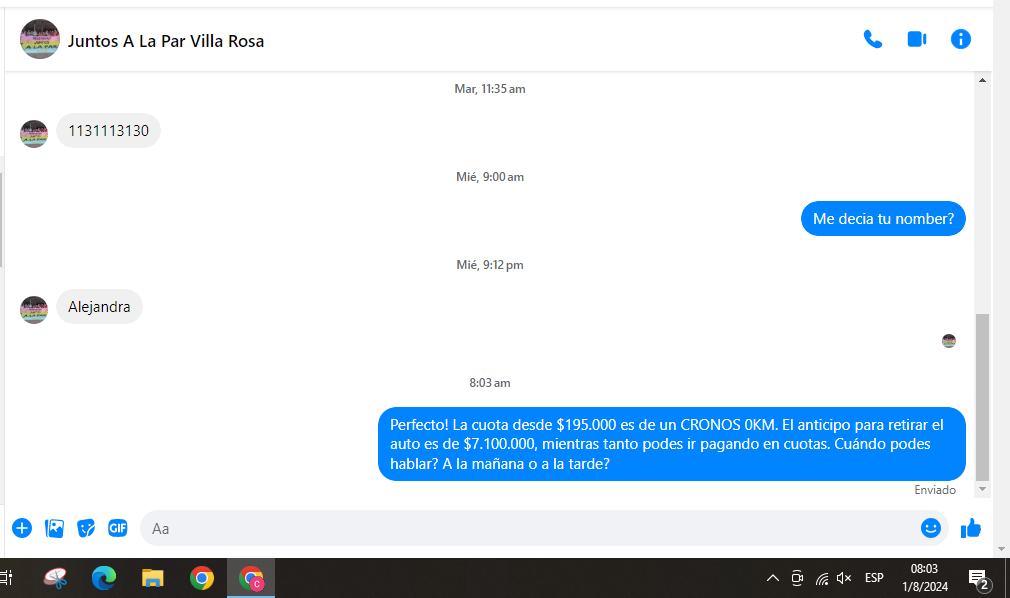Screen dimensions: 1010x598
Task: Click the message input field
Action: pyautogui.click(x=530, y=528)
